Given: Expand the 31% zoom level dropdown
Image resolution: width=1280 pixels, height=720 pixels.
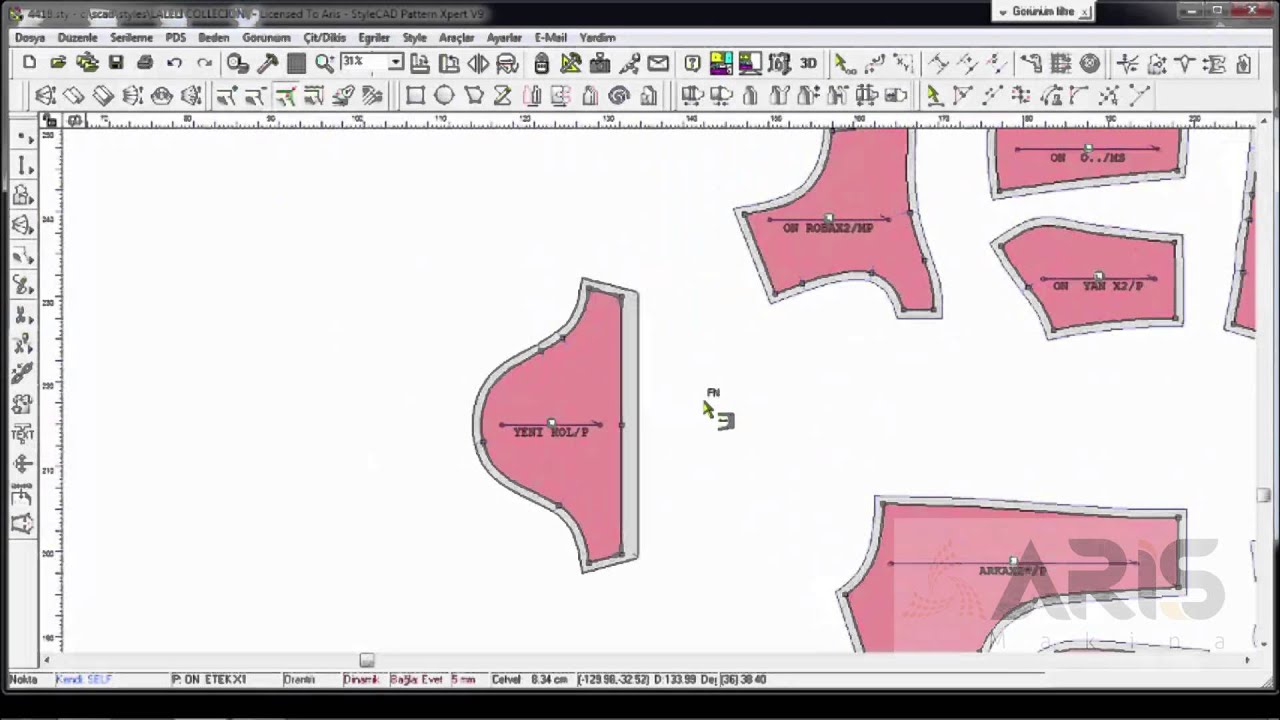Looking at the screenshot, I should click(x=396, y=62).
